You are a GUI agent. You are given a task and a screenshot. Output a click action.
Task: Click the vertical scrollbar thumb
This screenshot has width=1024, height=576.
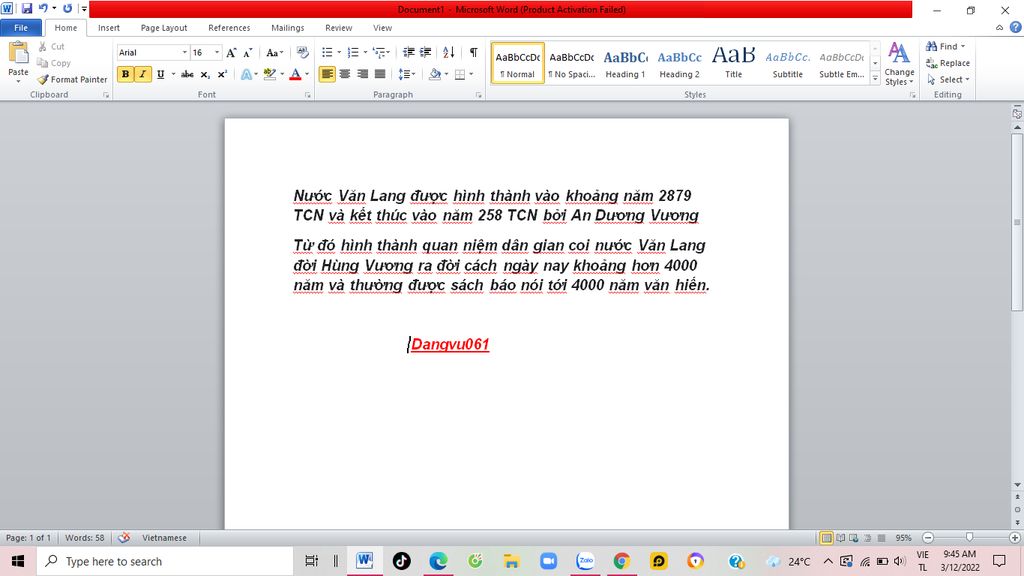[1017, 222]
